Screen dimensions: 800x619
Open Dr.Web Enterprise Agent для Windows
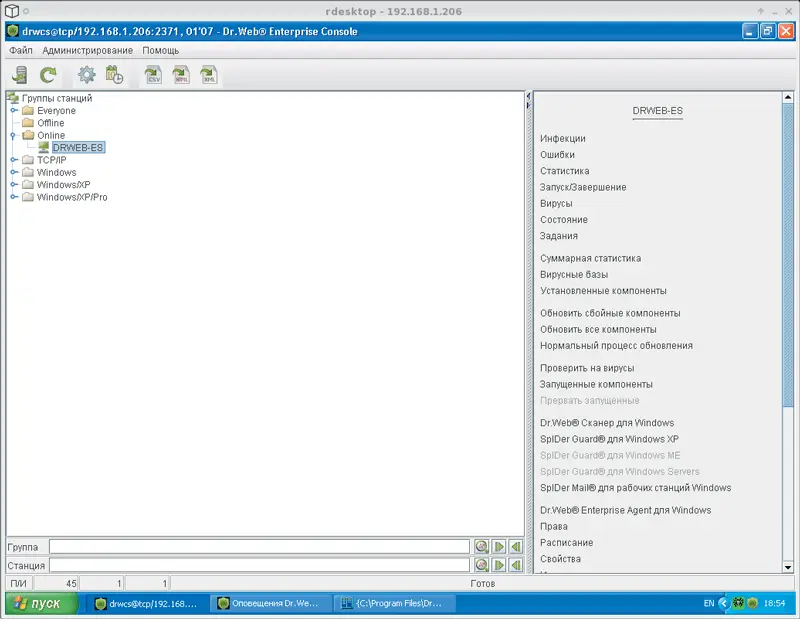coord(625,510)
